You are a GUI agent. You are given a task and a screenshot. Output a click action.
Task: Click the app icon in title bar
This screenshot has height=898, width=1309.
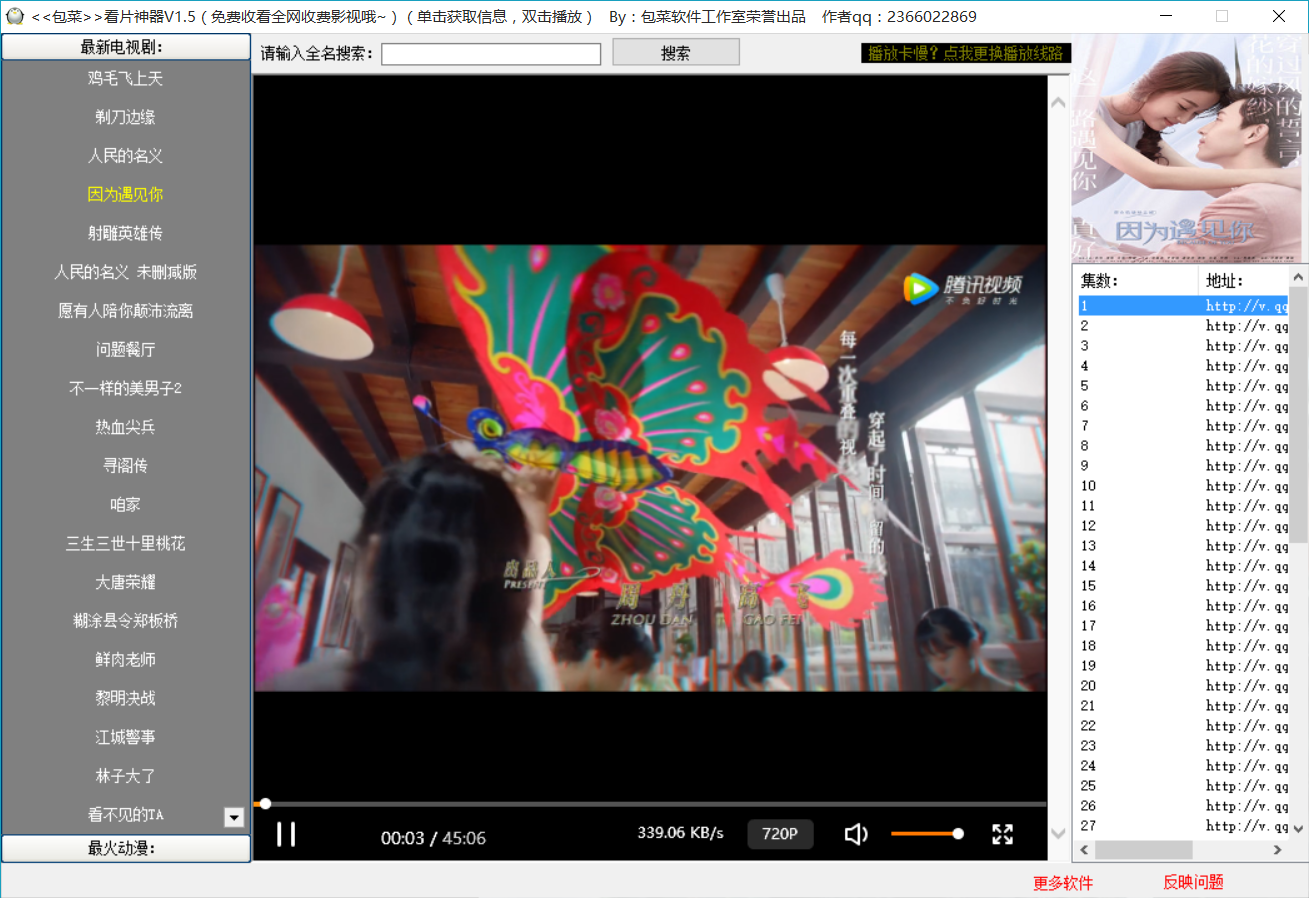tap(14, 16)
